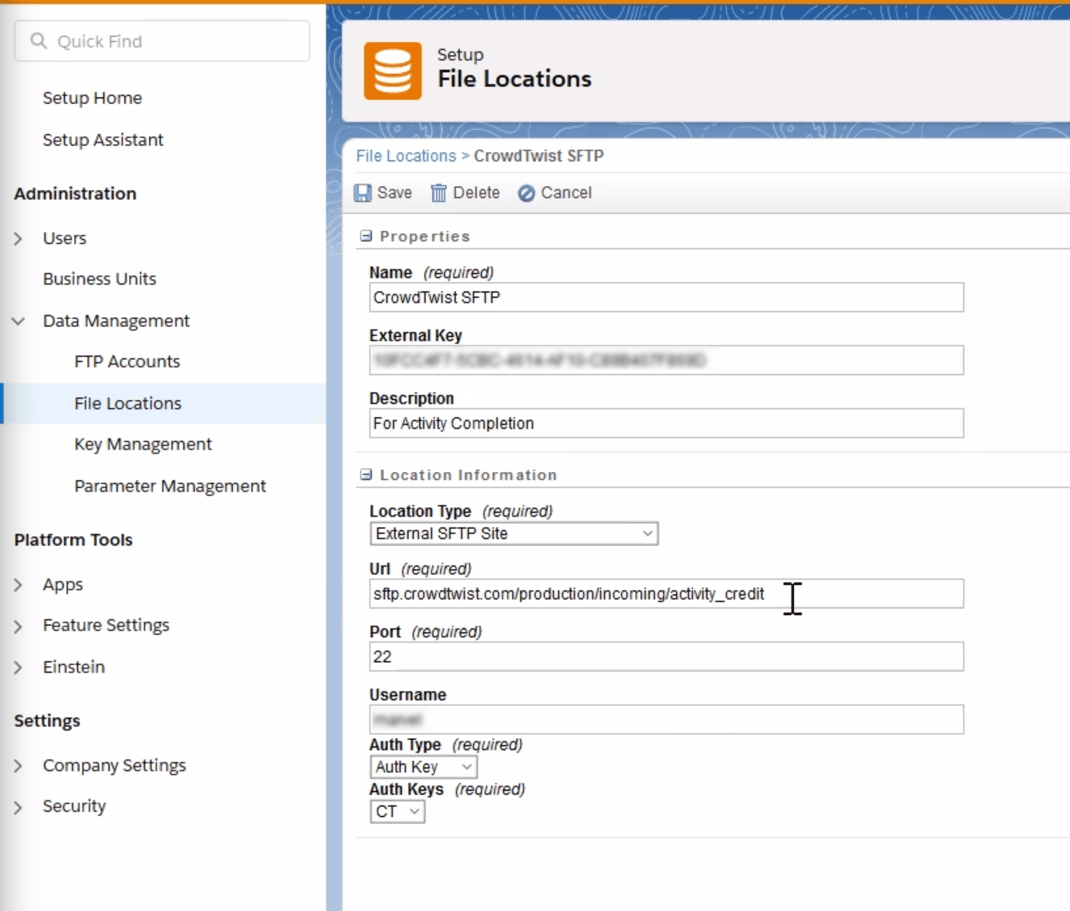Viewport: 1070px width, 911px height.
Task: Click the Feature Settings sidebar item
Action: pyautogui.click(x=106, y=626)
